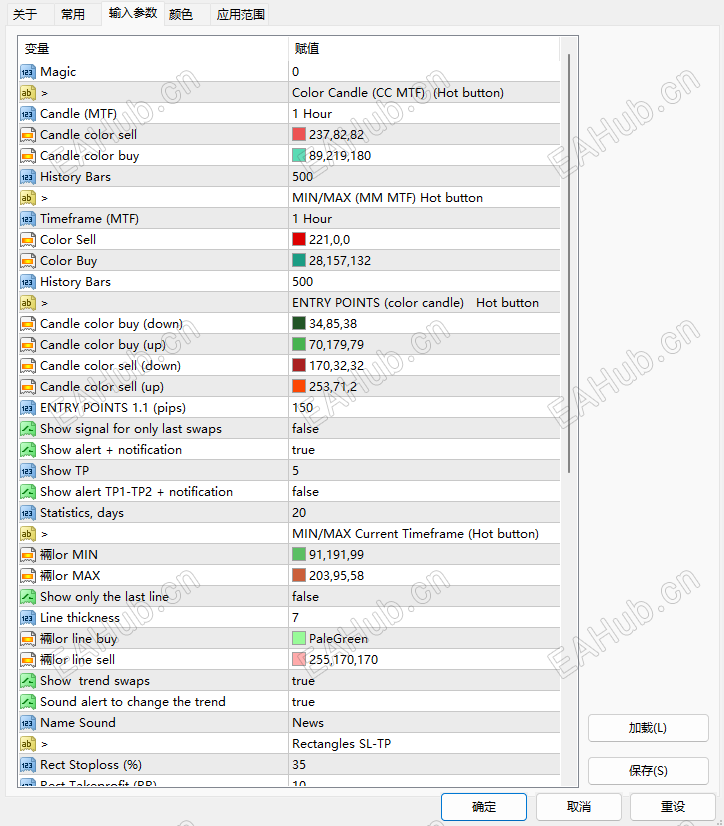724x826 pixels.
Task: Click the integer icon beside Line thickness
Action: pyautogui.click(x=28, y=618)
